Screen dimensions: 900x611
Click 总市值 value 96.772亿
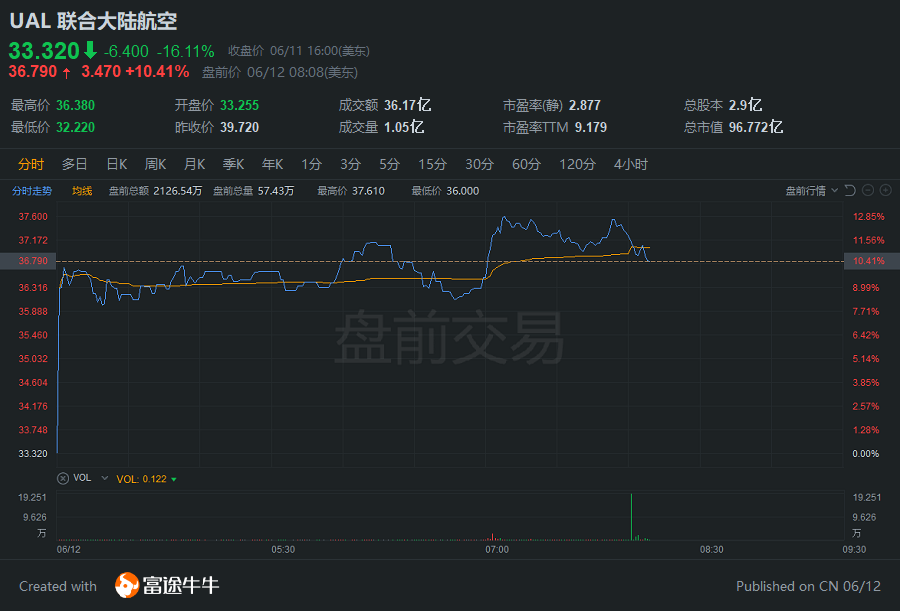click(x=756, y=127)
